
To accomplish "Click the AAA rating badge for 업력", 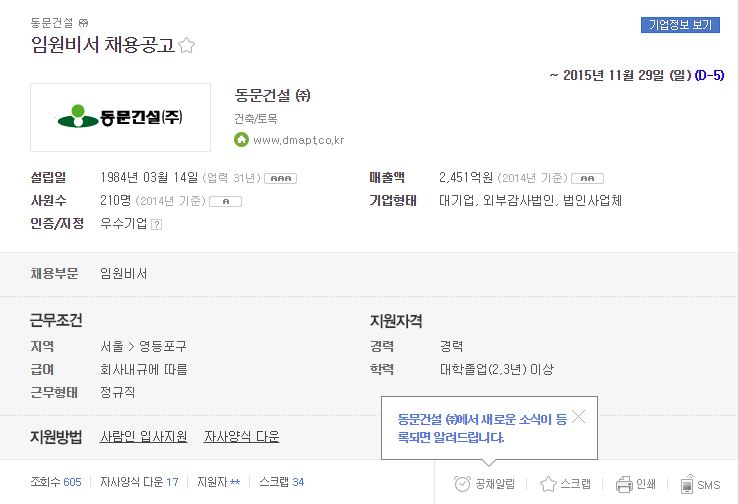I will (x=280, y=179).
